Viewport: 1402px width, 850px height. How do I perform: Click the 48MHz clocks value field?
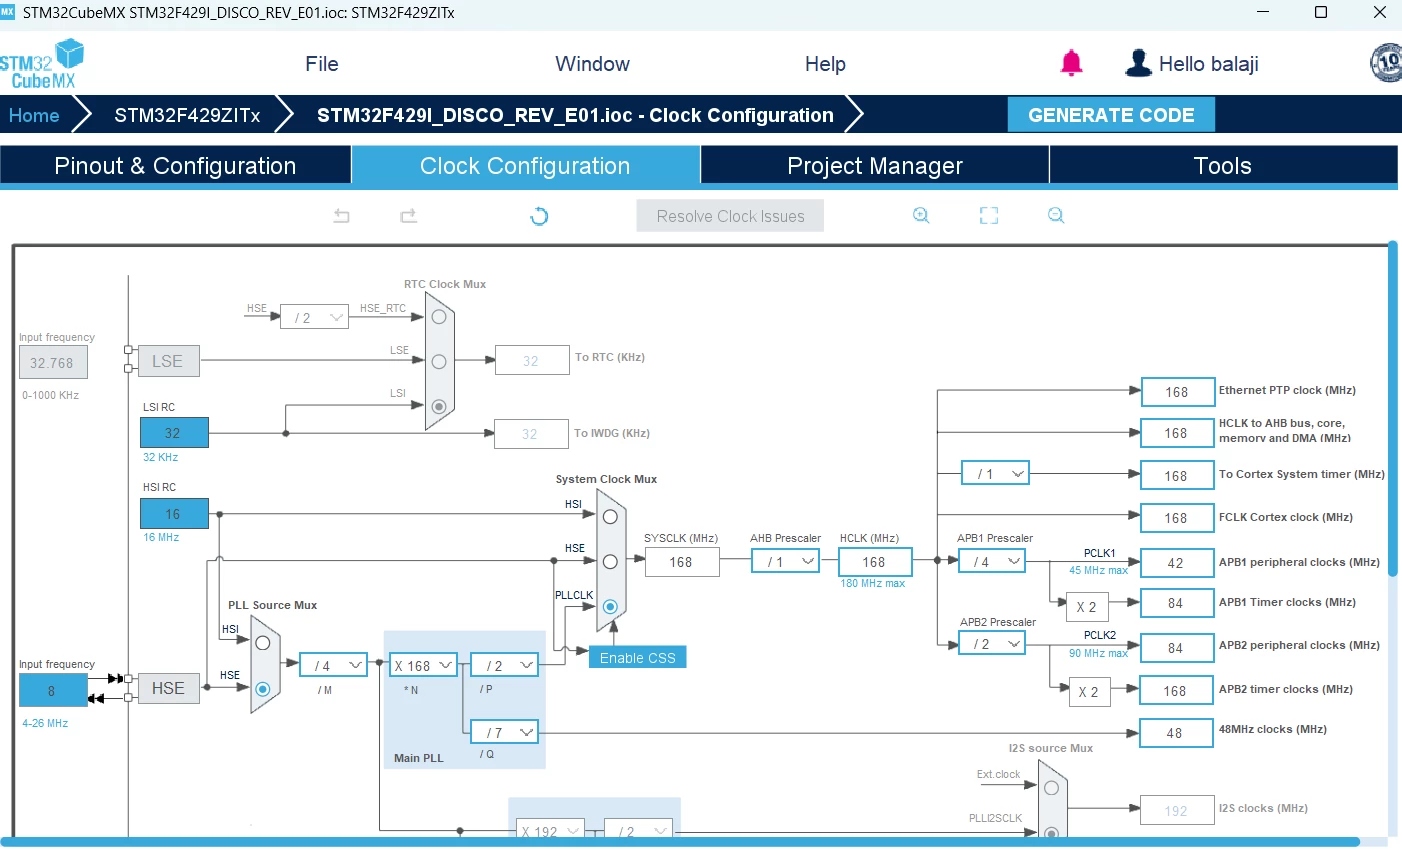coord(1176,733)
